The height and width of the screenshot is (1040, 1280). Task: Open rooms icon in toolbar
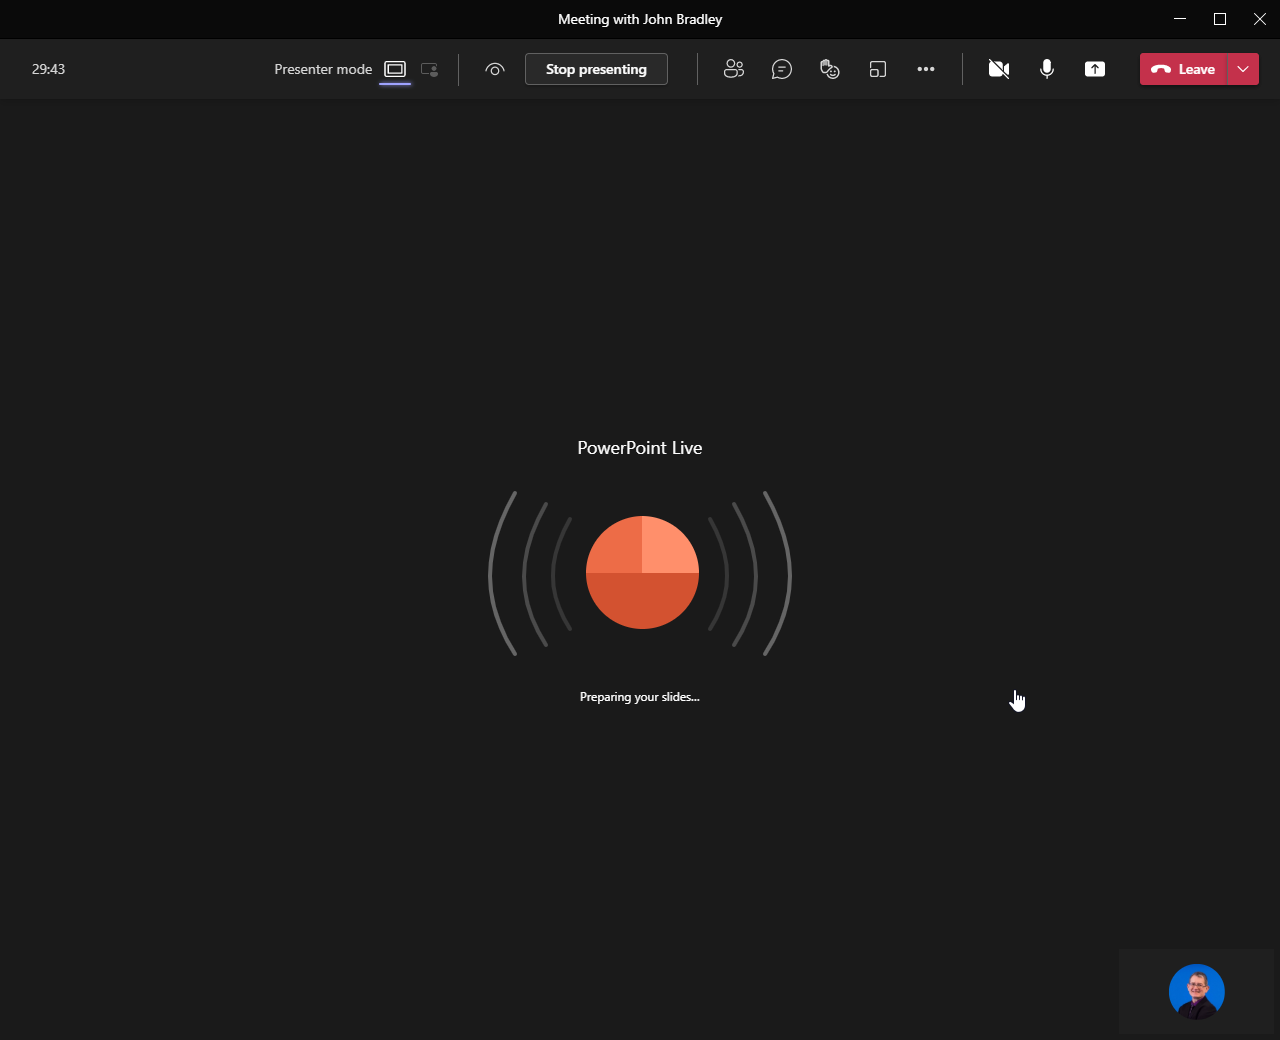coord(878,69)
